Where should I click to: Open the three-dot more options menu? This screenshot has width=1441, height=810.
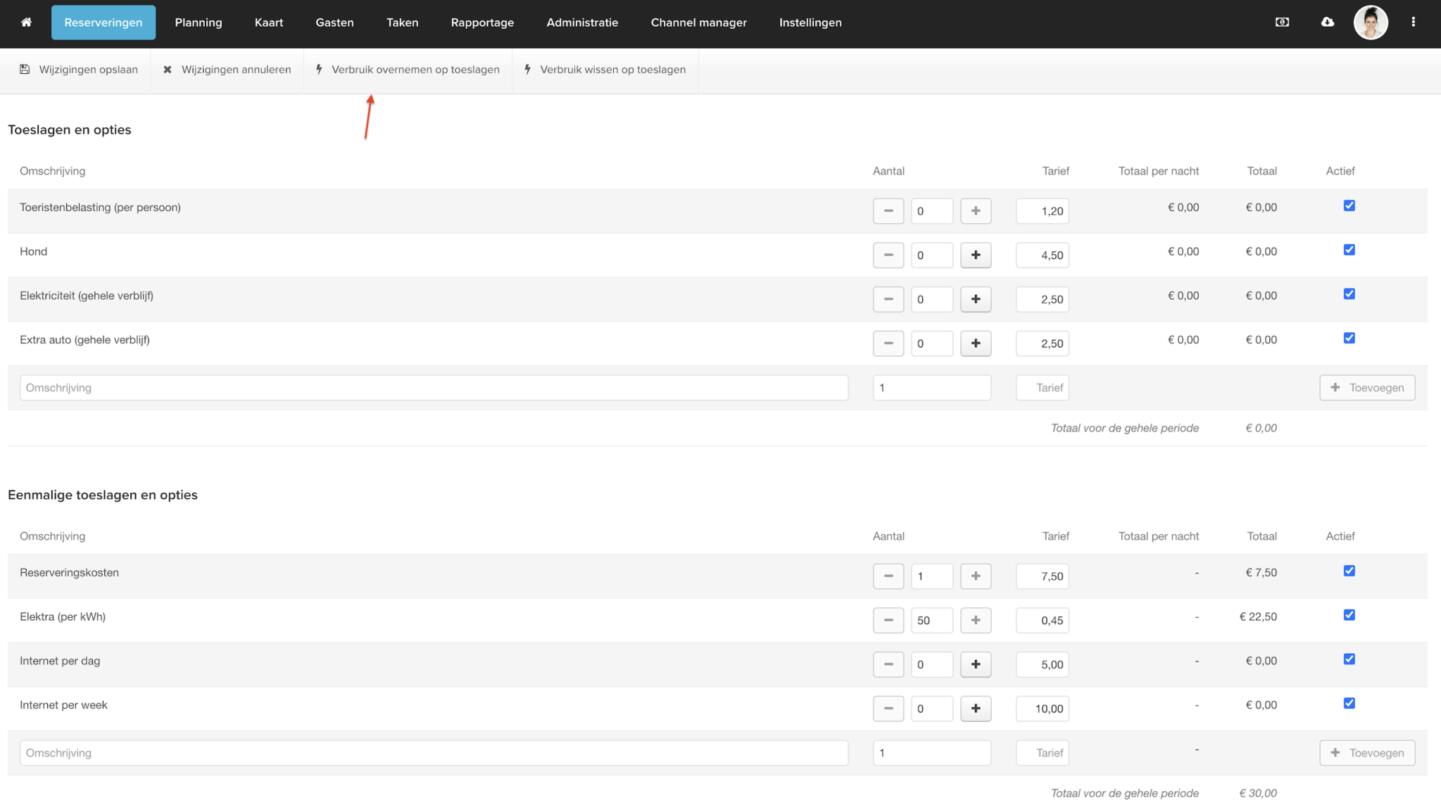[1413, 22]
